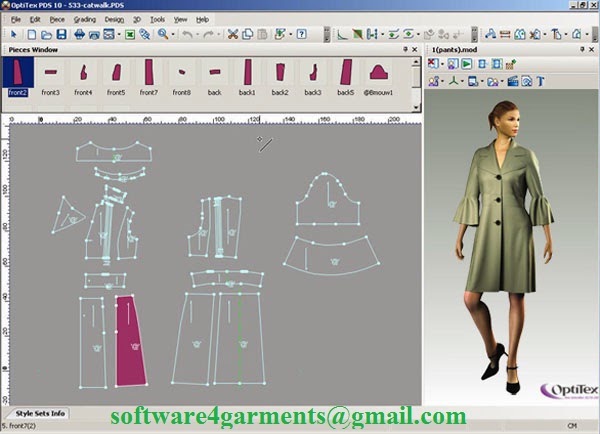The height and width of the screenshot is (434, 600).
Task: Click the CM units label in status bar
Action: point(572,426)
